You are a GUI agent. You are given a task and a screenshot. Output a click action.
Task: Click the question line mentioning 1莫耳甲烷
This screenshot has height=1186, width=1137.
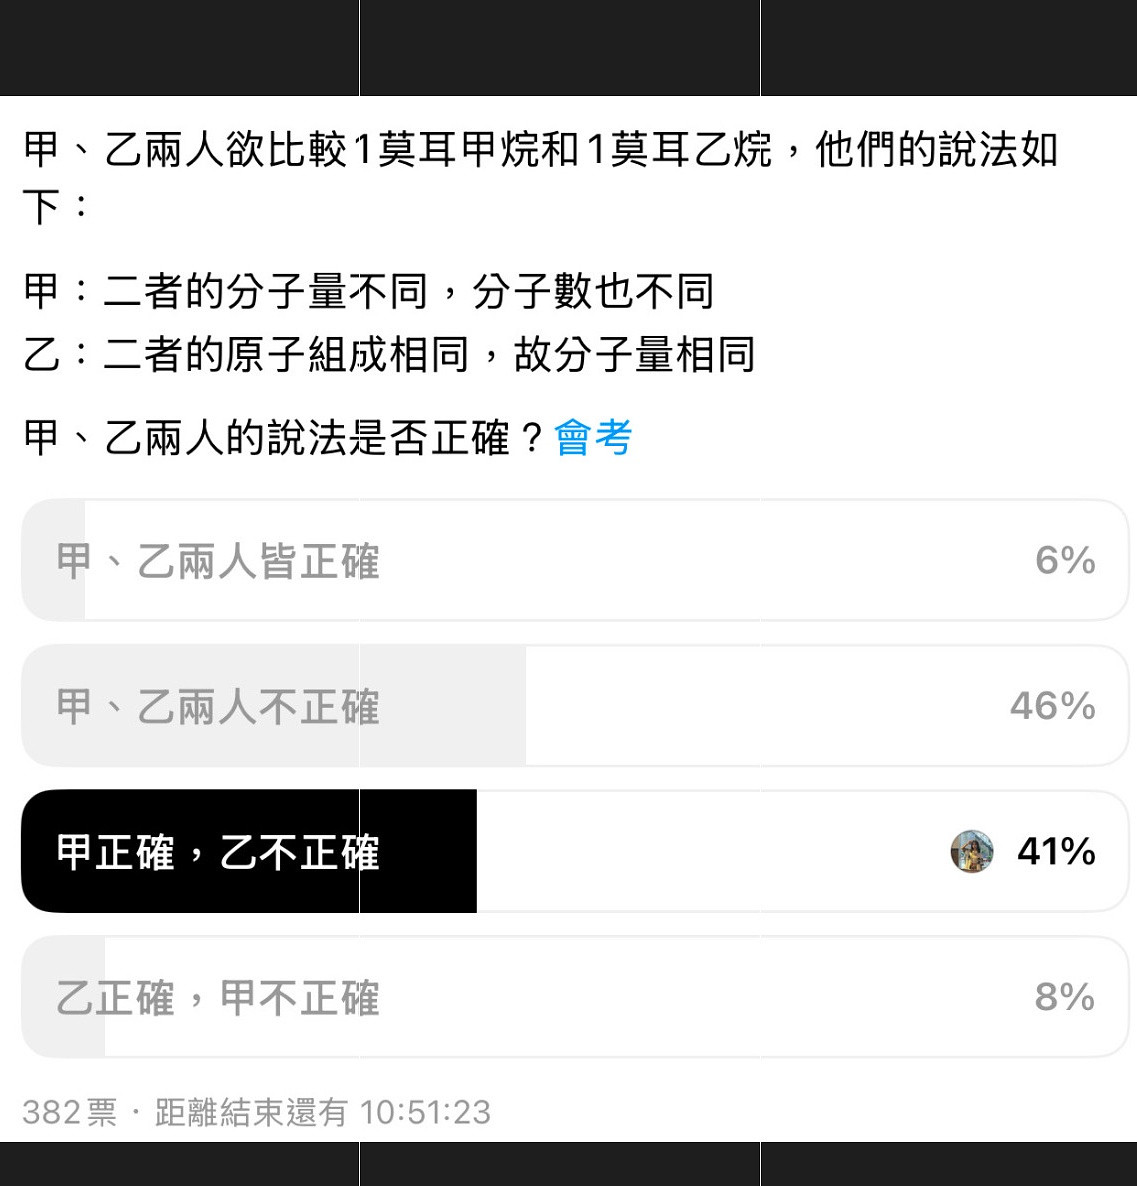pos(540,178)
